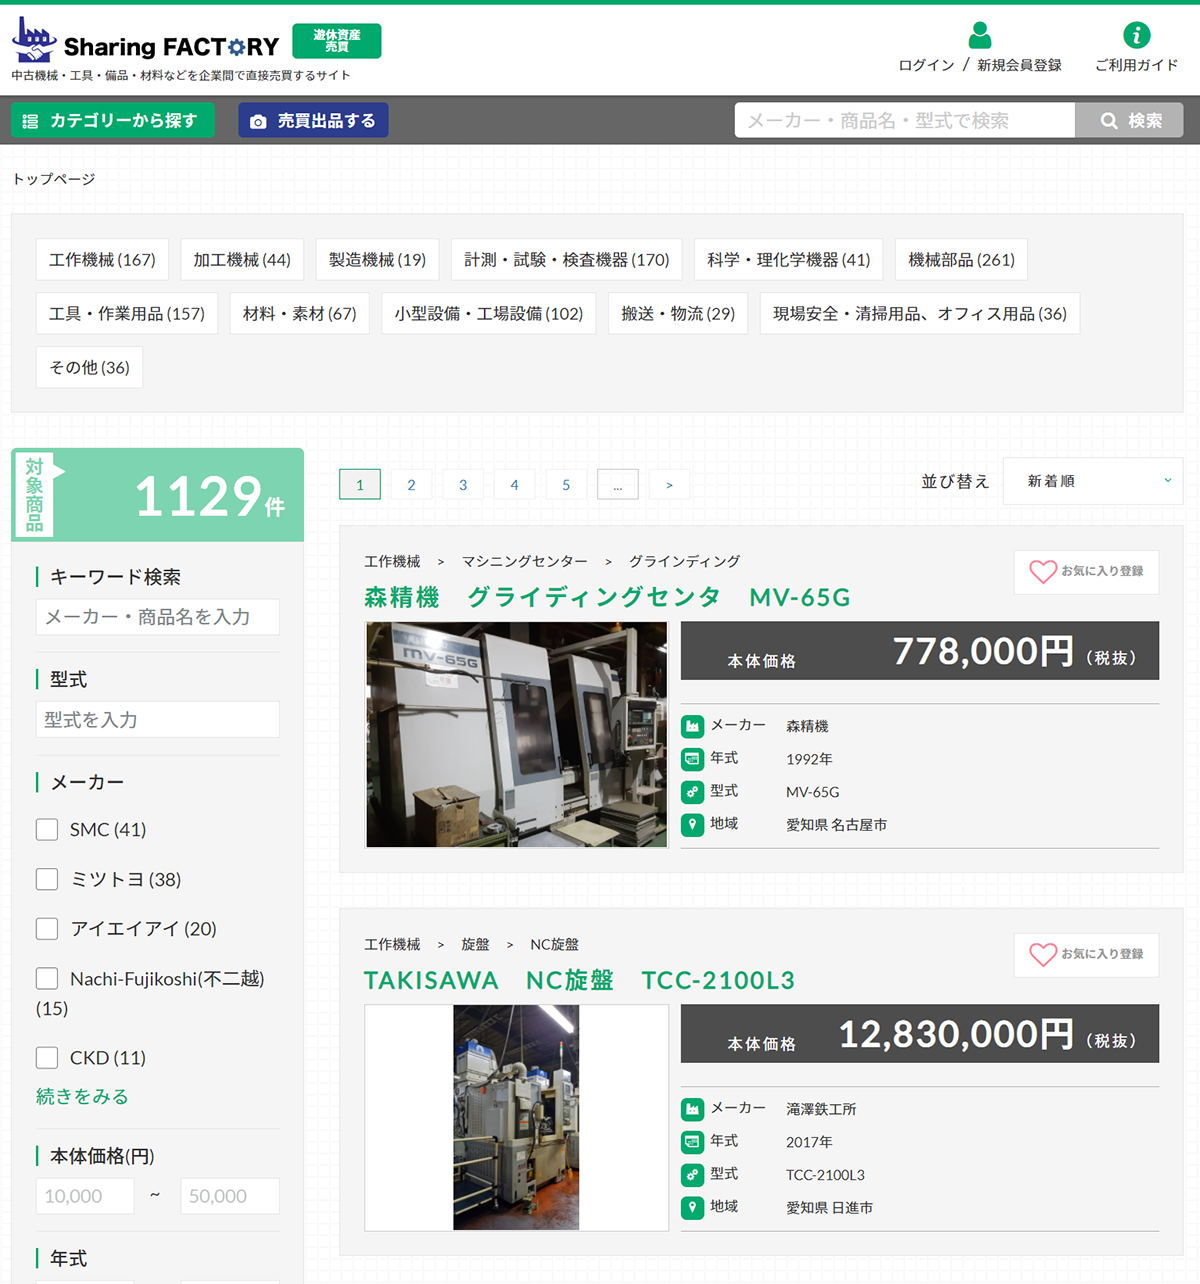Click the green login user icon

(980, 36)
